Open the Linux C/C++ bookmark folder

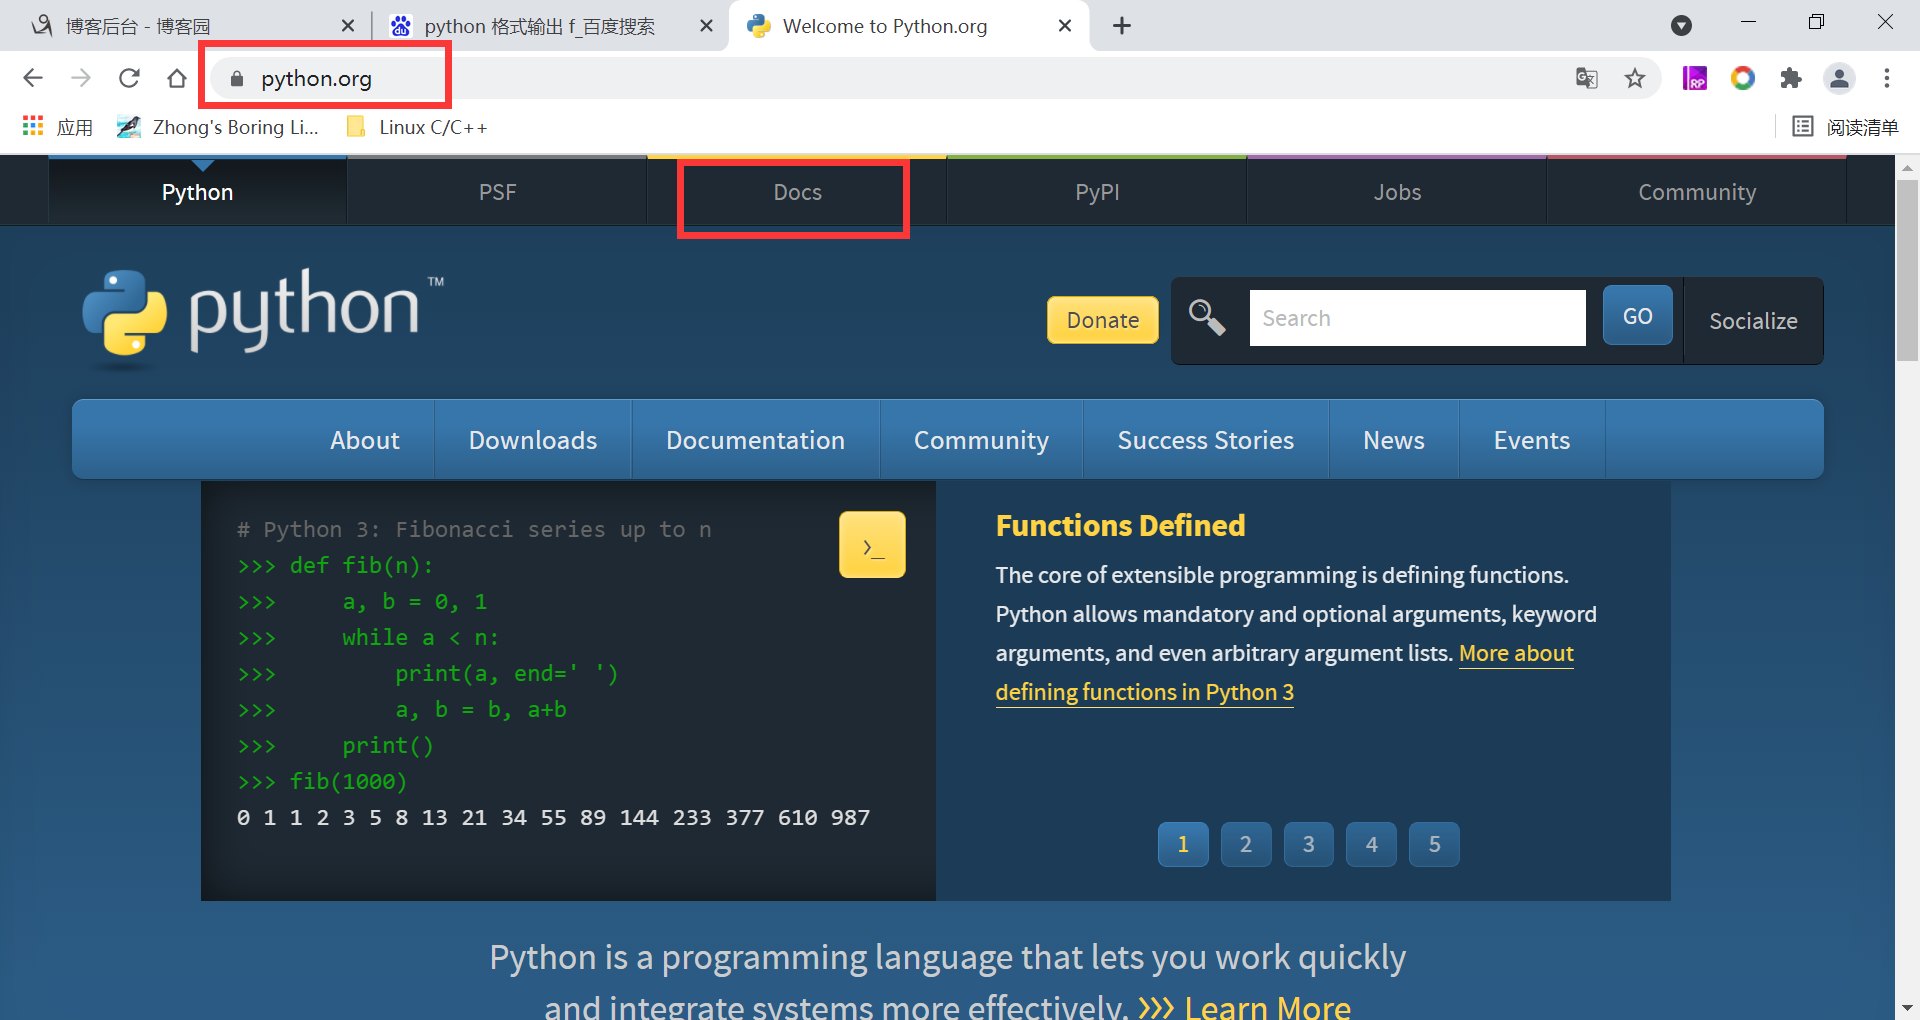point(416,127)
